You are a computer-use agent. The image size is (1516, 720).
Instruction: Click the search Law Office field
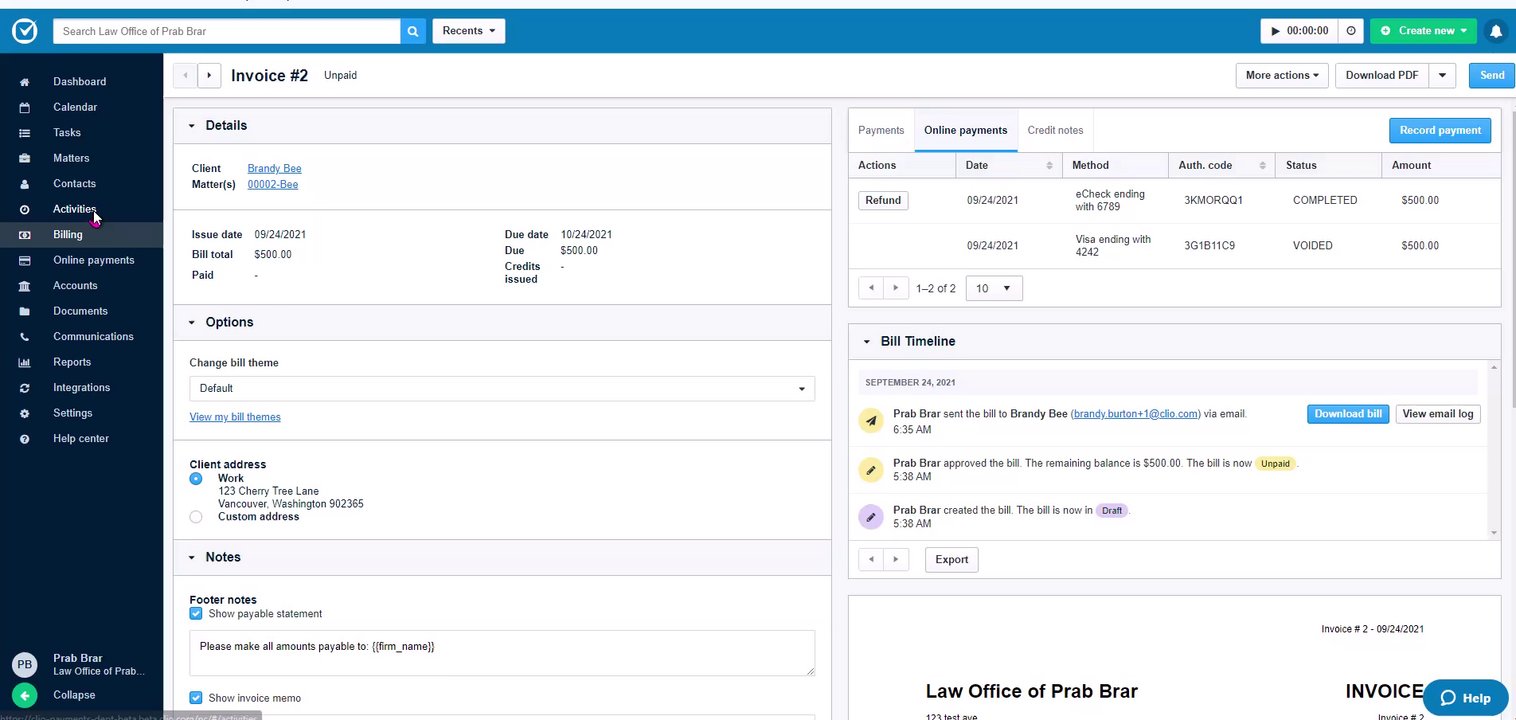tap(227, 31)
